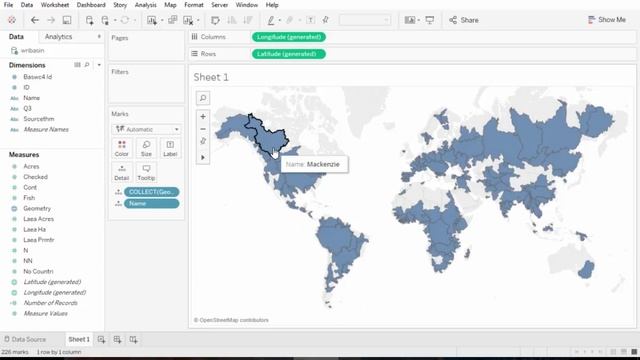Save the workbook with the disk icon

coord(67,20)
